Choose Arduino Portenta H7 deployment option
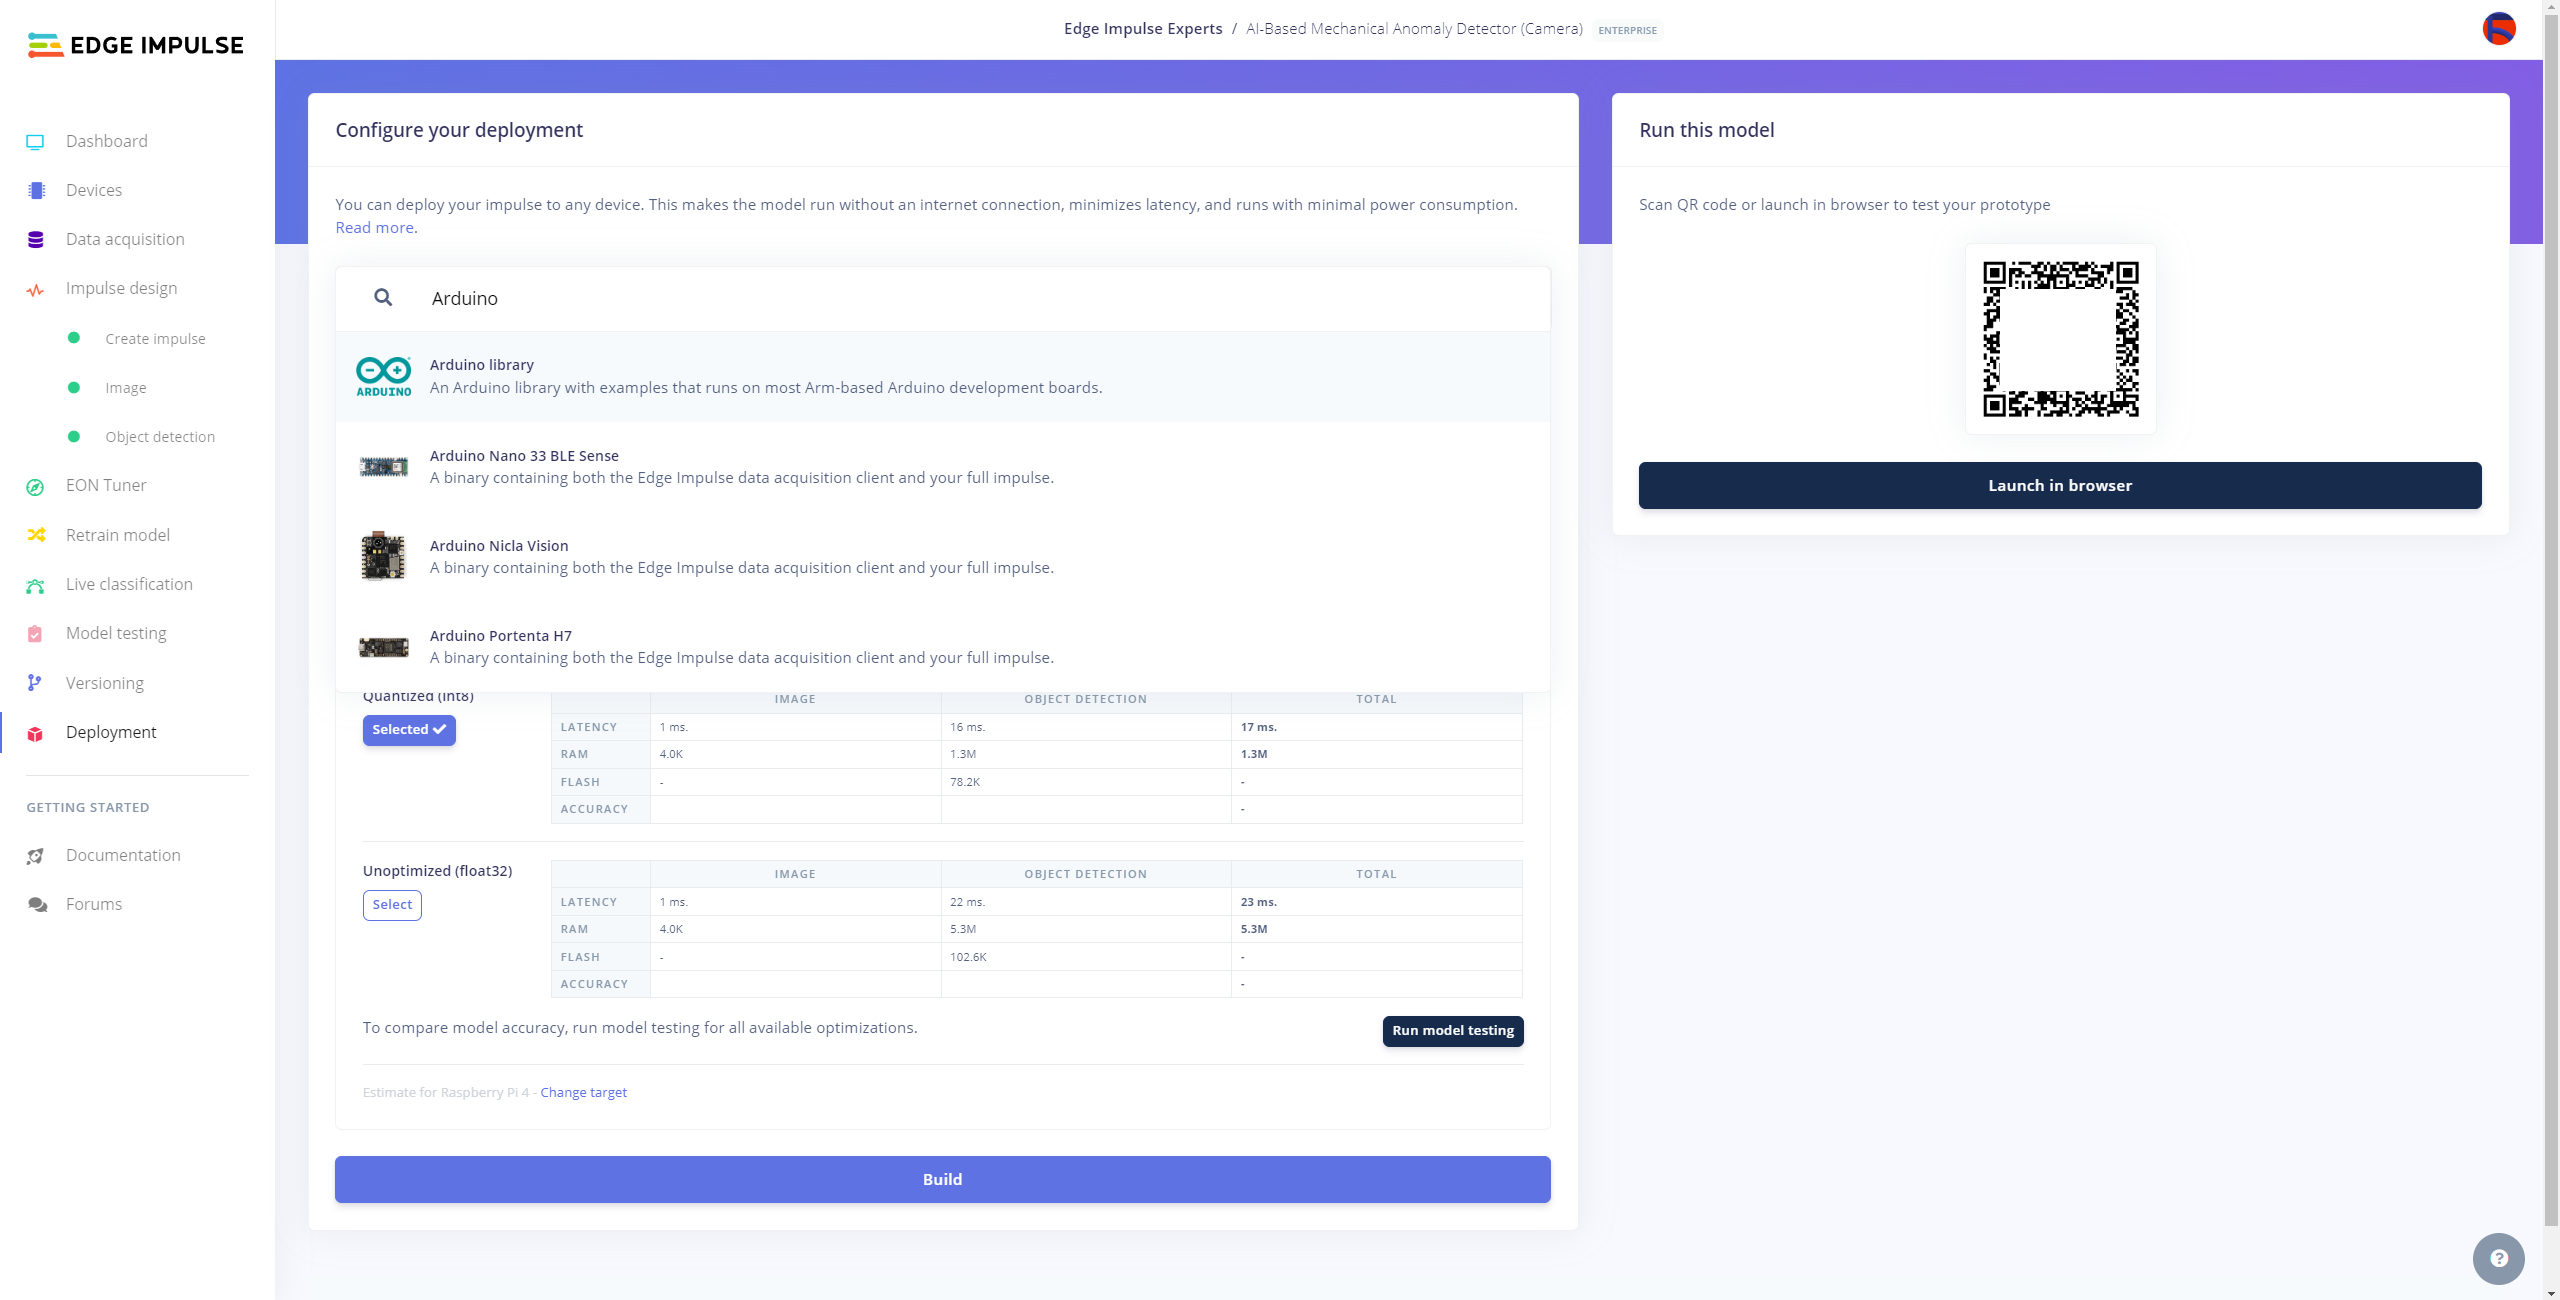Image resolution: width=2560 pixels, height=1300 pixels. click(x=740, y=647)
